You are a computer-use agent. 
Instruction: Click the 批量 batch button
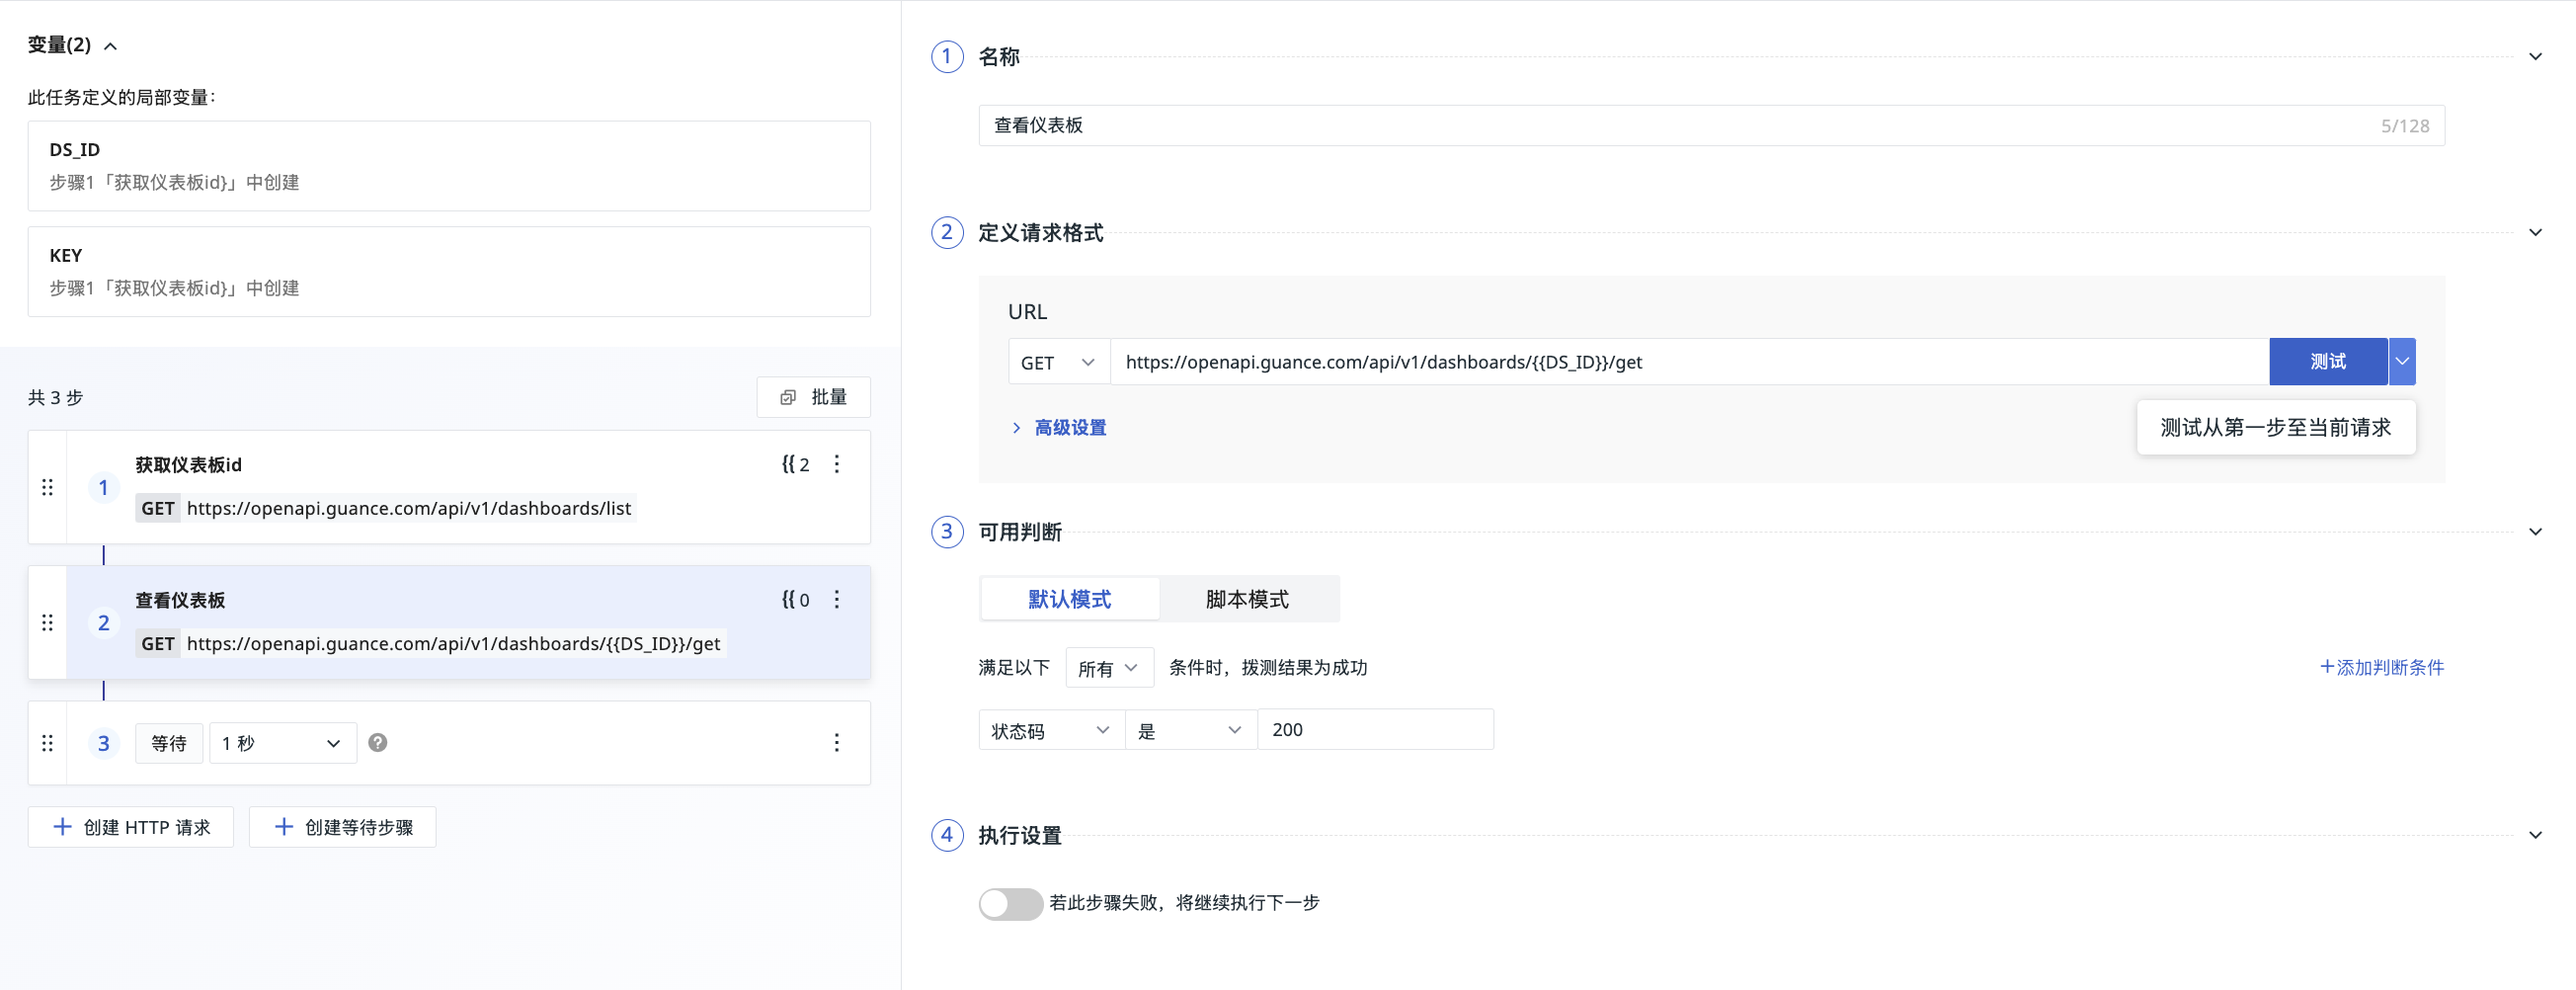click(813, 397)
